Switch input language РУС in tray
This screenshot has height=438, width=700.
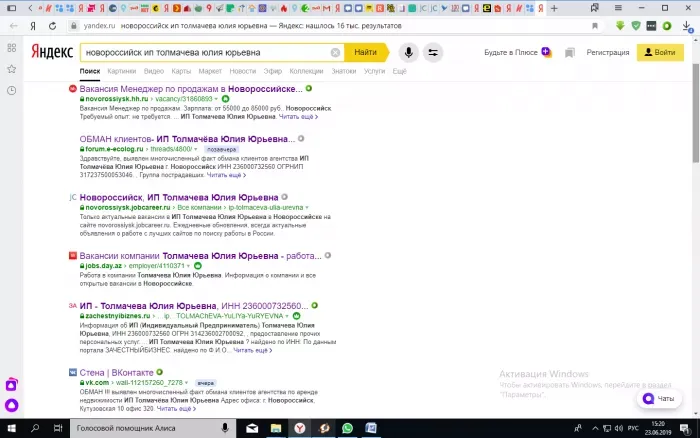[x=633, y=429]
